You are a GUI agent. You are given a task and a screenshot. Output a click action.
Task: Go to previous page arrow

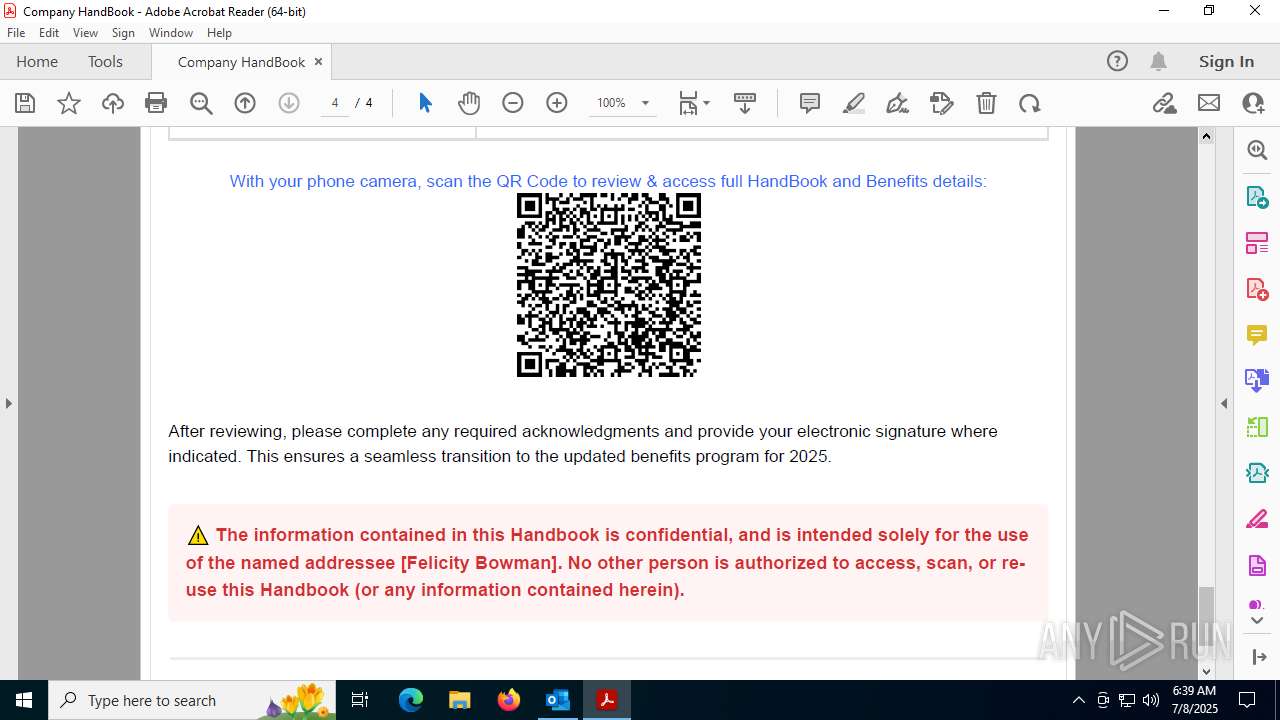coord(245,103)
